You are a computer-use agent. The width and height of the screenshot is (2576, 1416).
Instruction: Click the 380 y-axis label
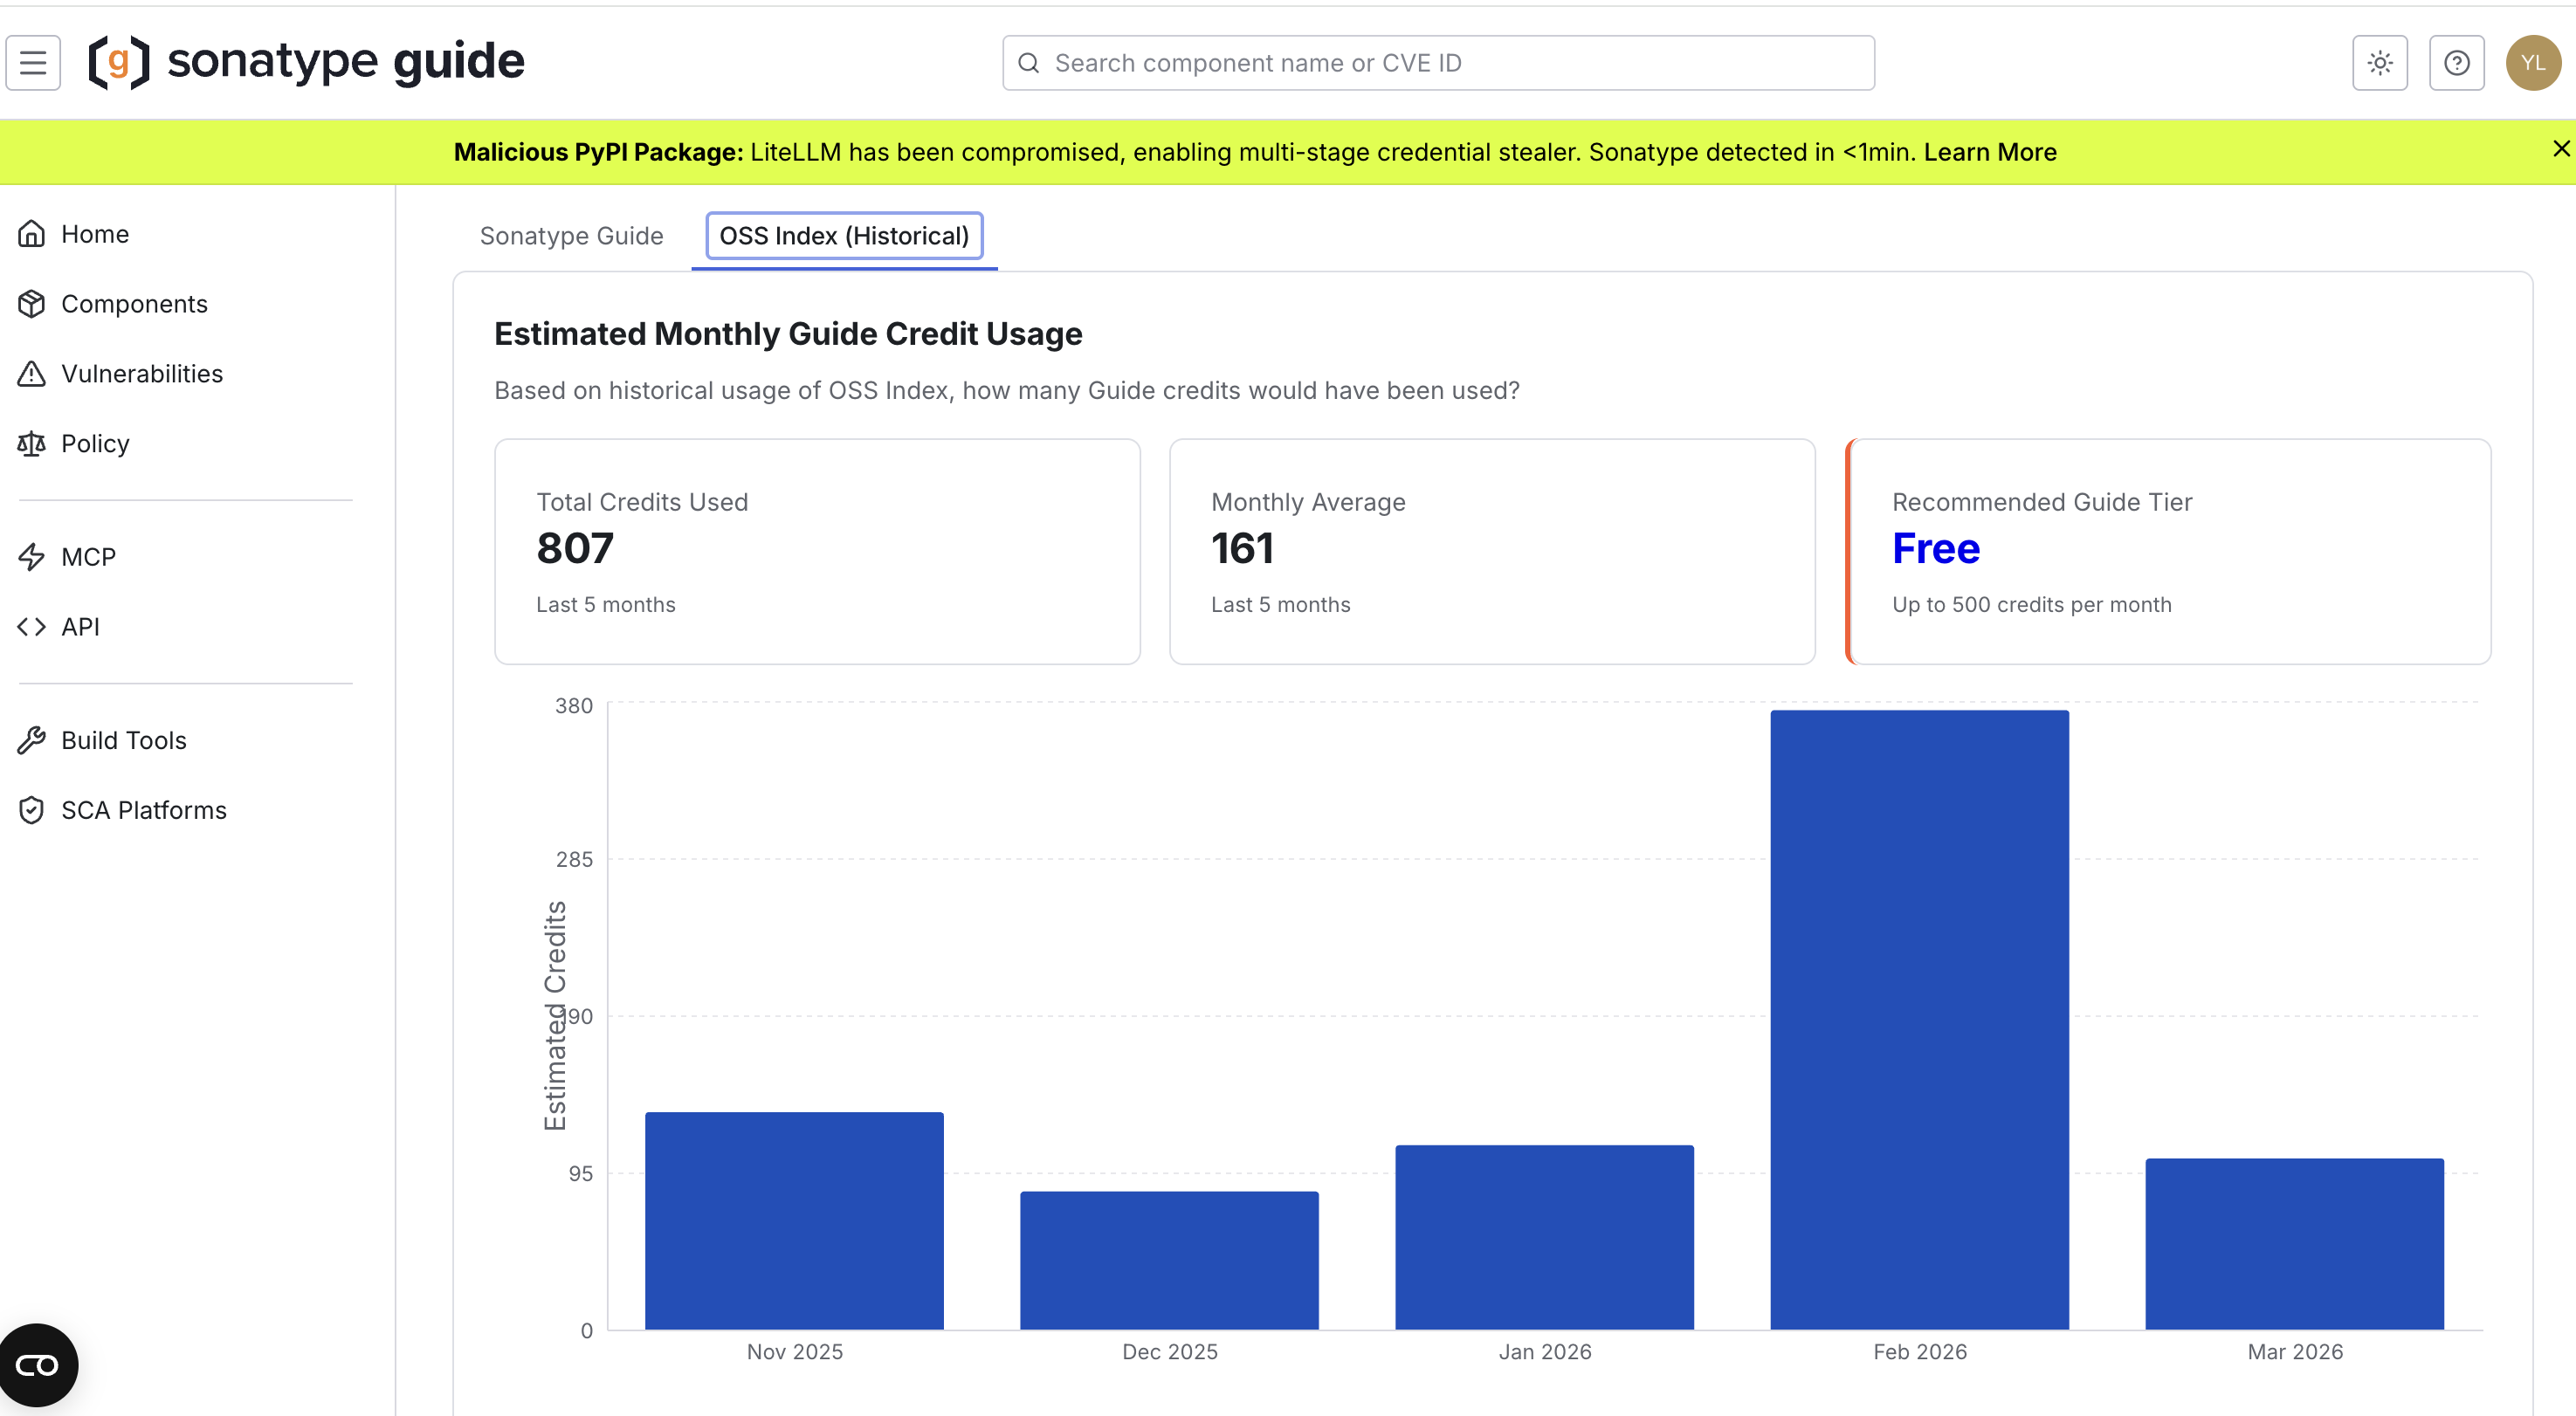point(574,706)
